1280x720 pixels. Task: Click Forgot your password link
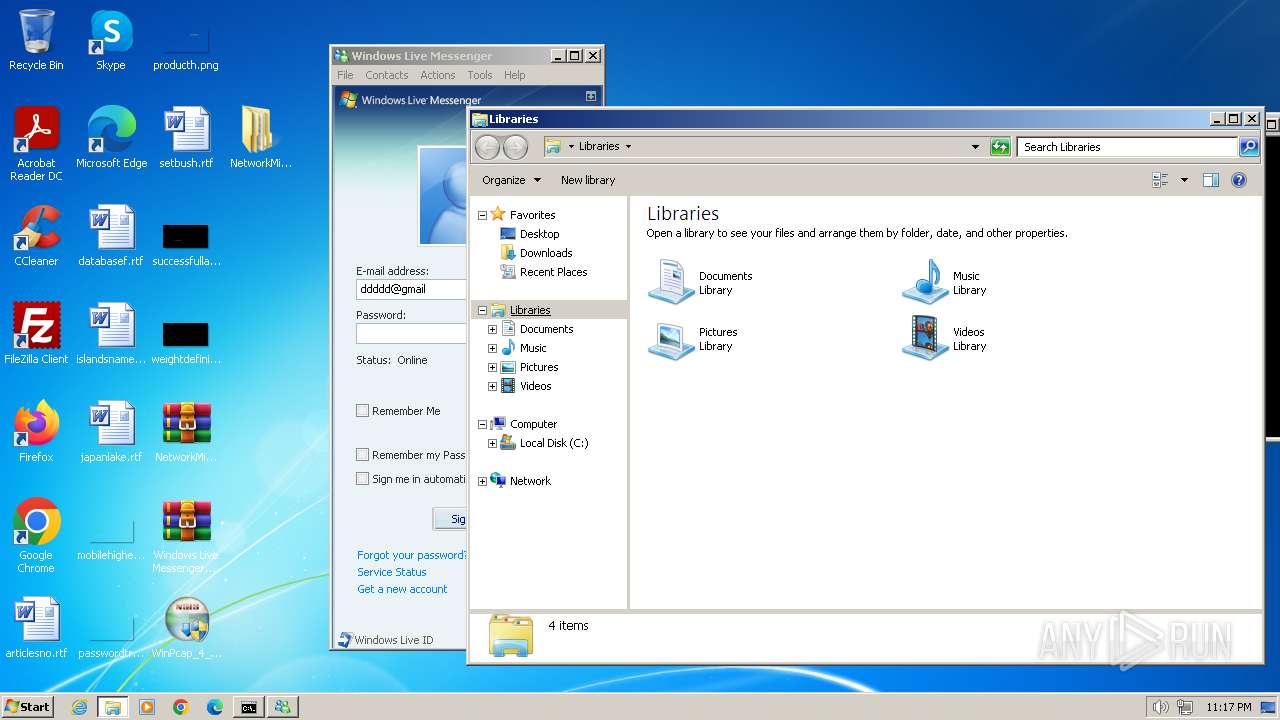[411, 555]
